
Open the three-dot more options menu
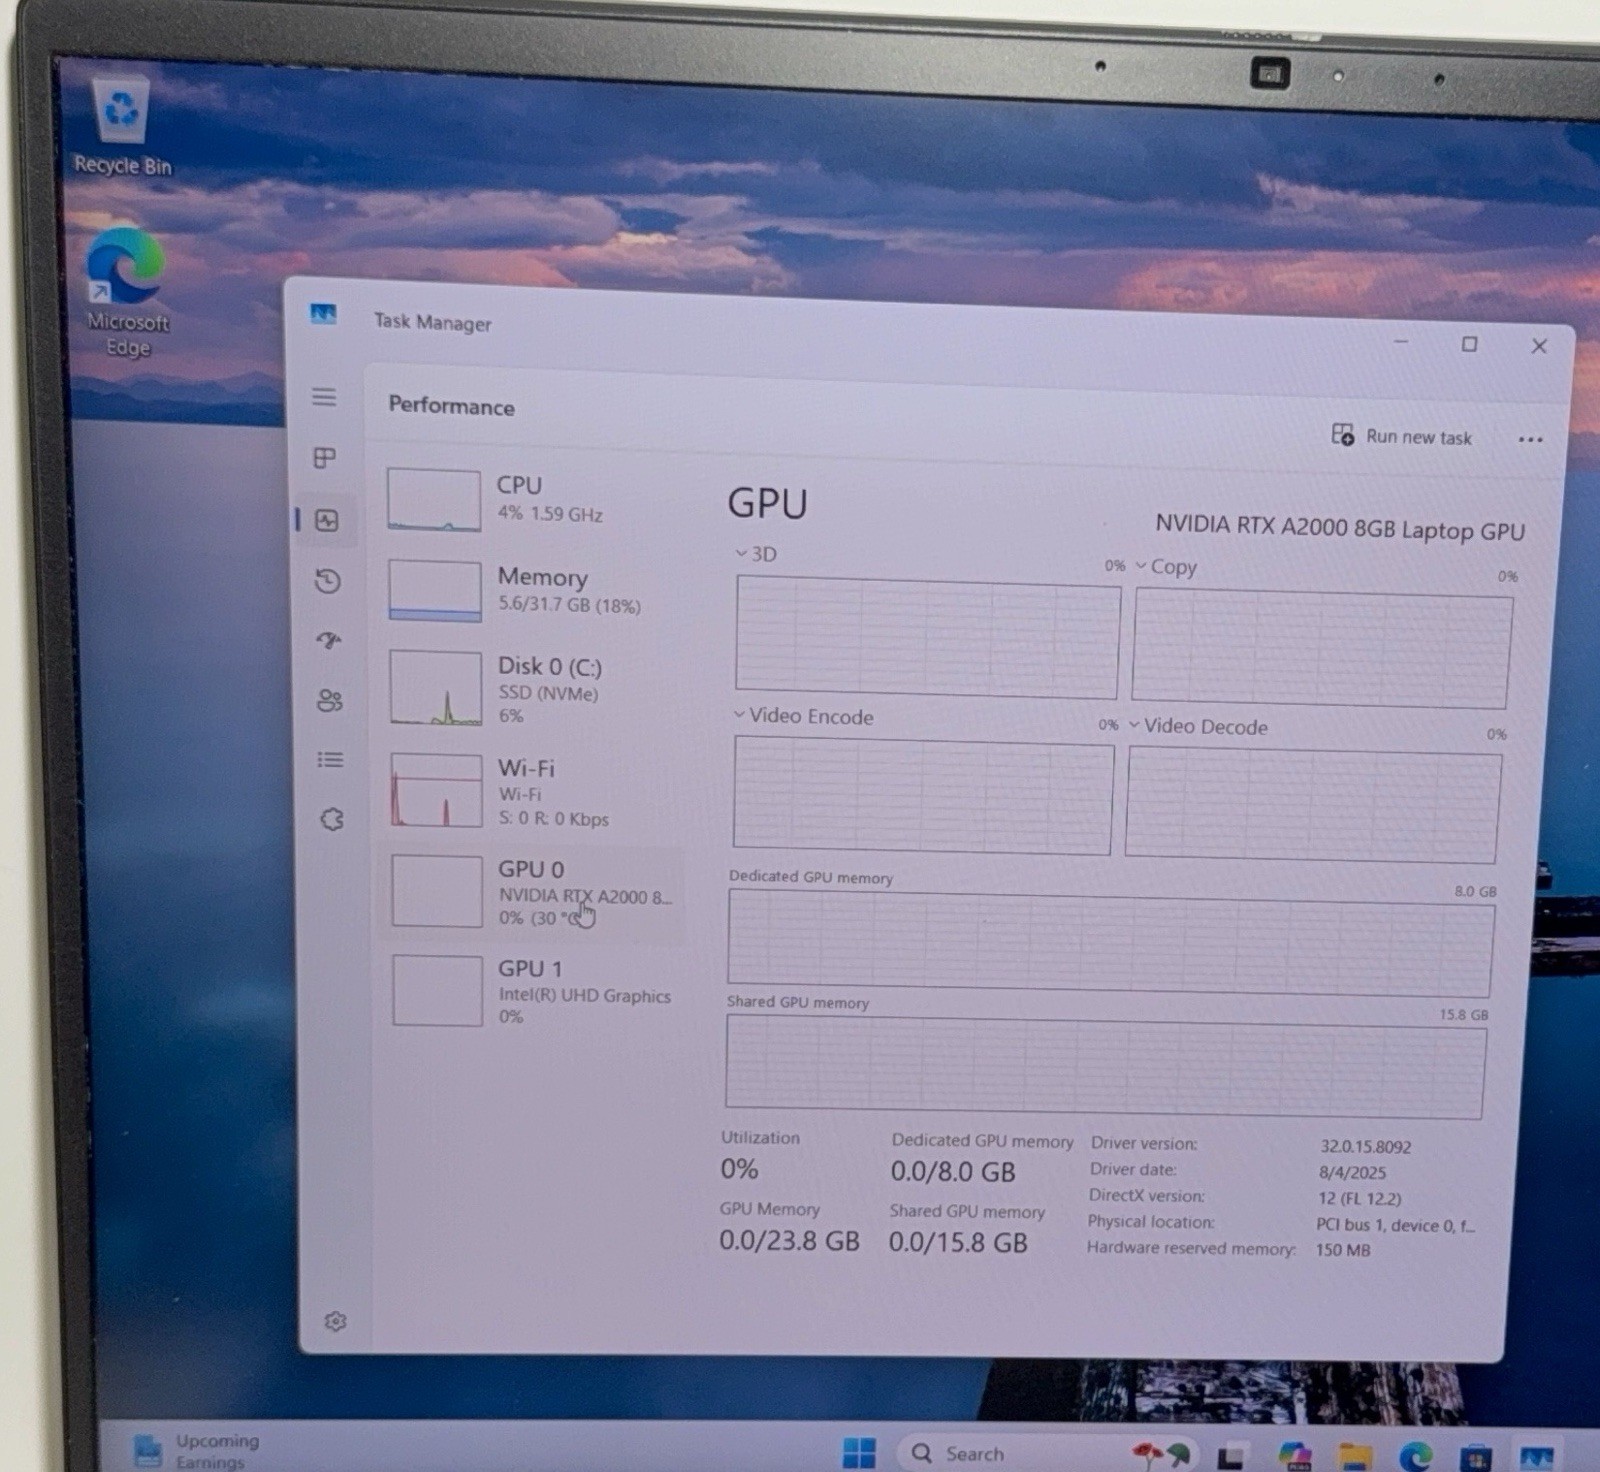[x=1530, y=439]
